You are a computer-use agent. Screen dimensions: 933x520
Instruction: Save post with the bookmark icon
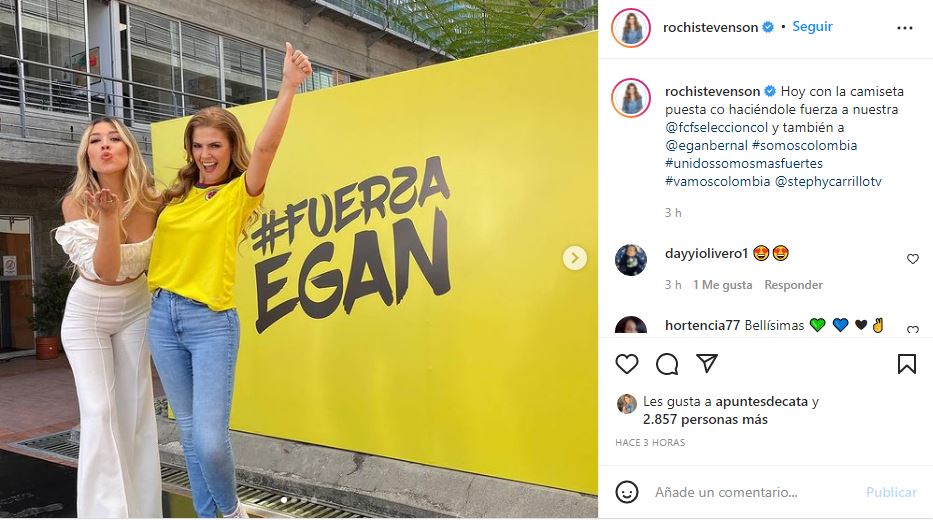(907, 364)
